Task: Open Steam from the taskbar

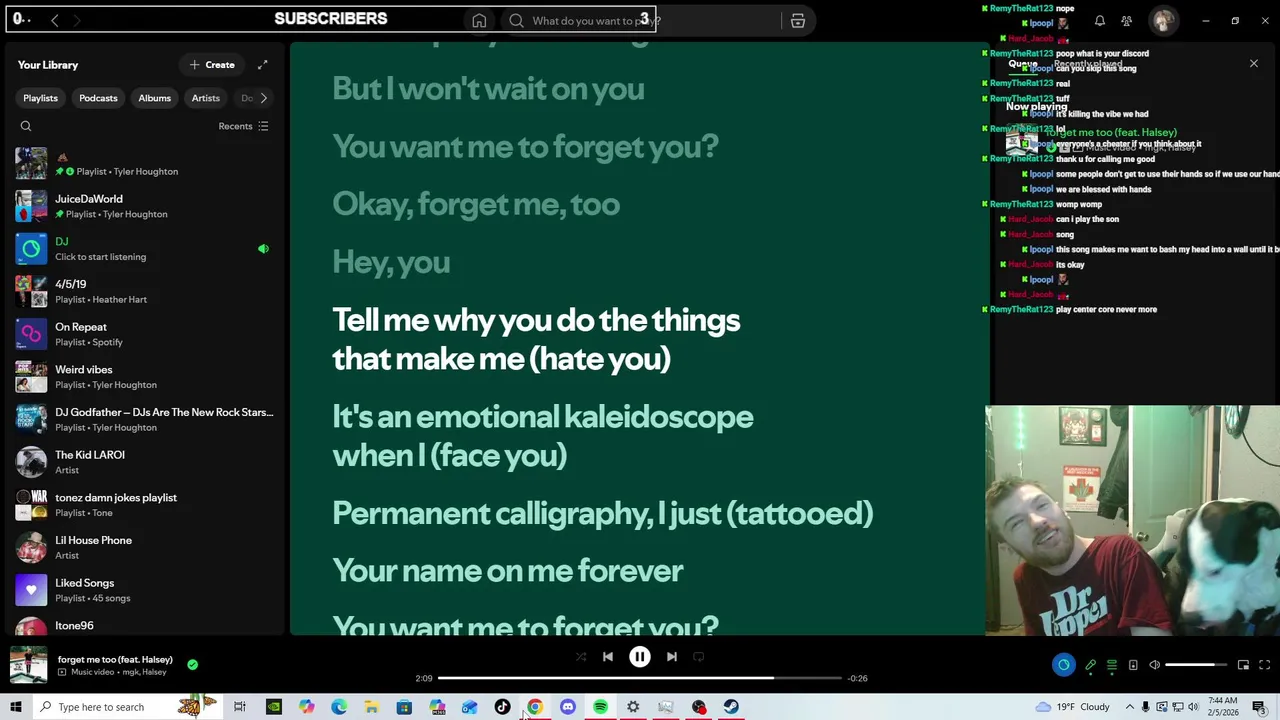Action: 731,707
